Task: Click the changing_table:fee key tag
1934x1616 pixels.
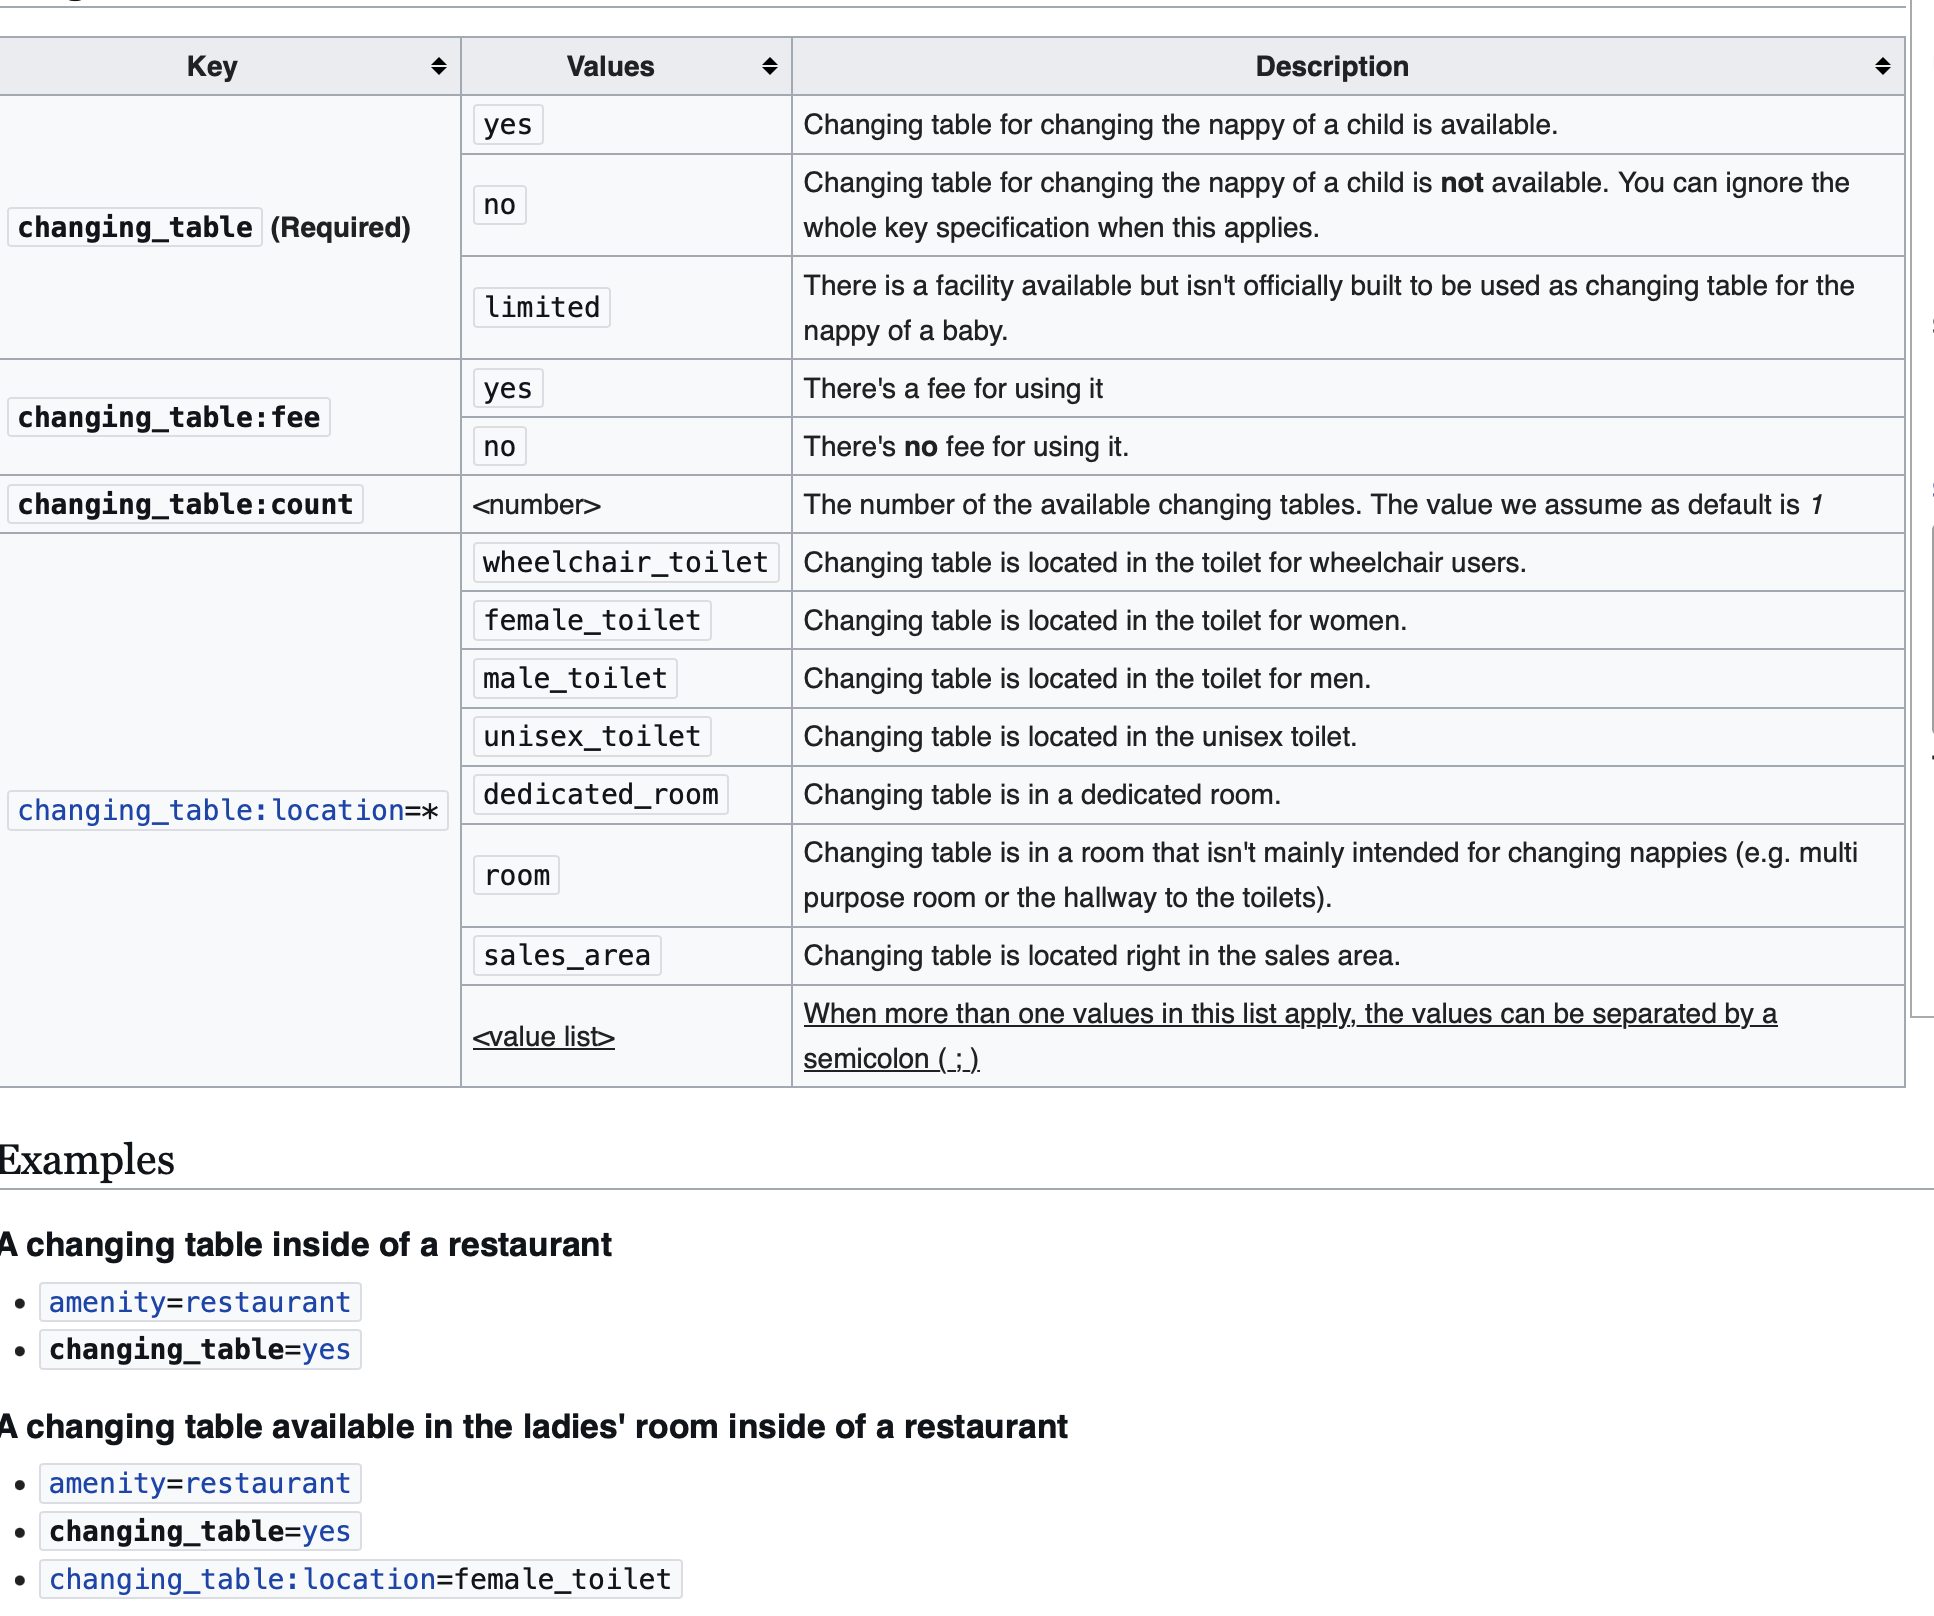Action: pyautogui.click(x=169, y=417)
